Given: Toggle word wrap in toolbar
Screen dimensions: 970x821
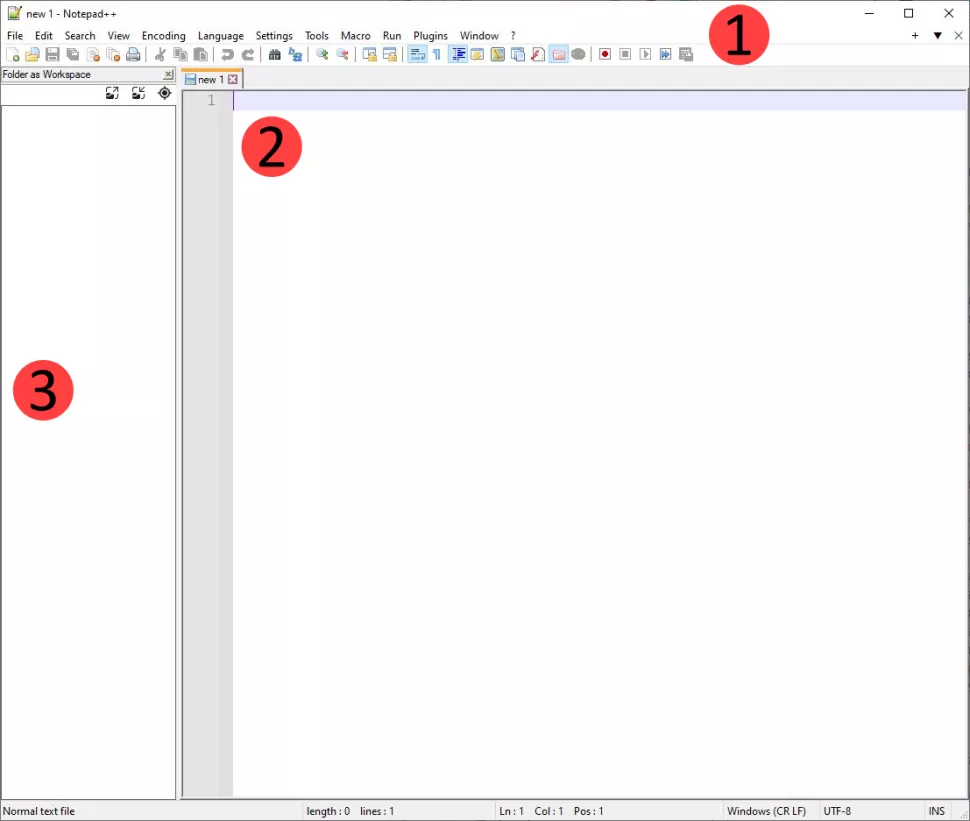Looking at the screenshot, I should (x=418, y=54).
